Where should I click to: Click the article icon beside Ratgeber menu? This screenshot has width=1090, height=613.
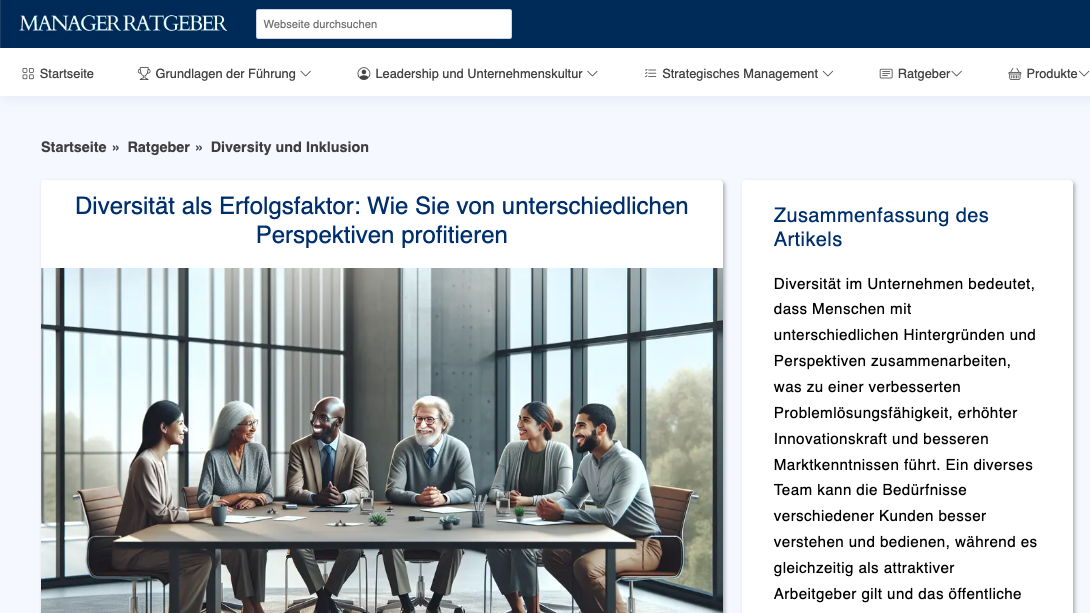click(x=886, y=74)
